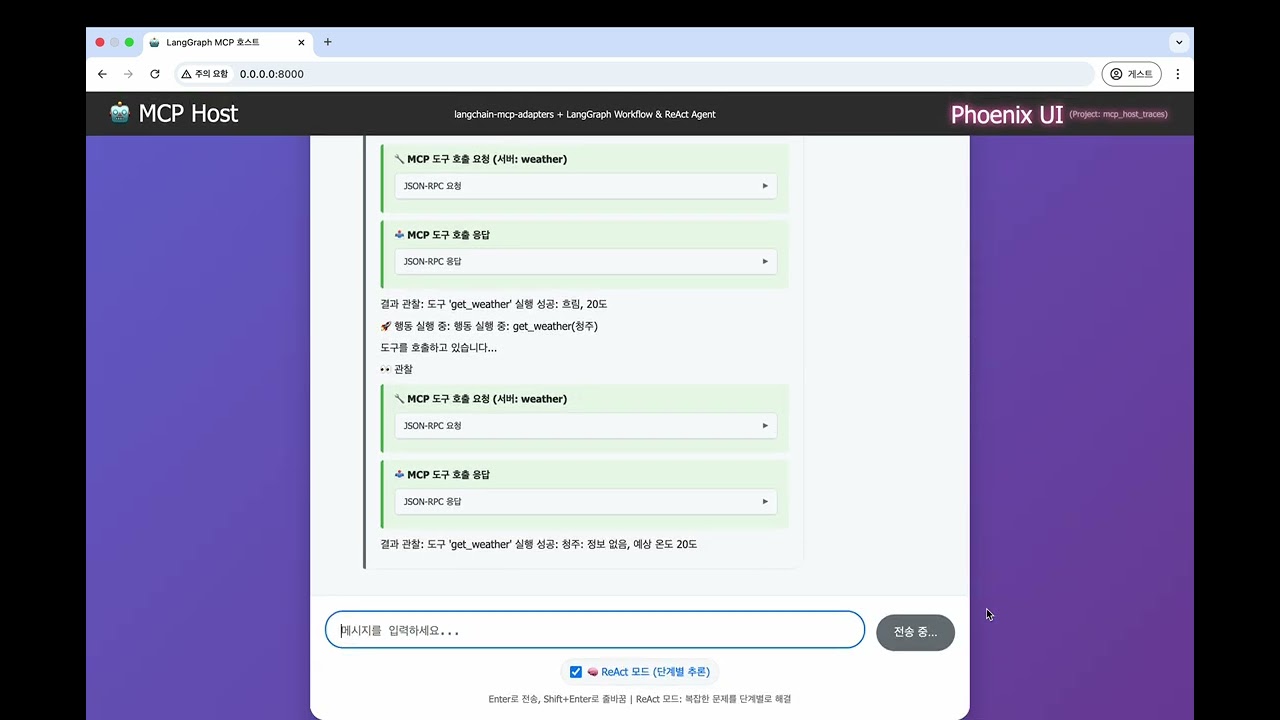Expand the second JSON-RPC 요청 section
This screenshot has height=720, width=1280.
[x=585, y=426]
